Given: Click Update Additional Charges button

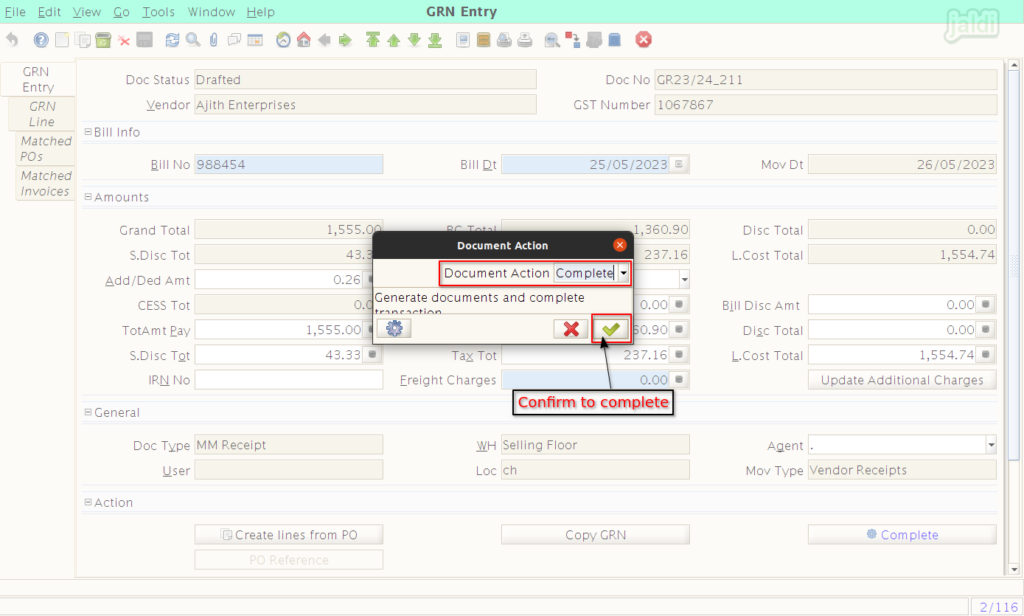Looking at the screenshot, I should coord(902,380).
